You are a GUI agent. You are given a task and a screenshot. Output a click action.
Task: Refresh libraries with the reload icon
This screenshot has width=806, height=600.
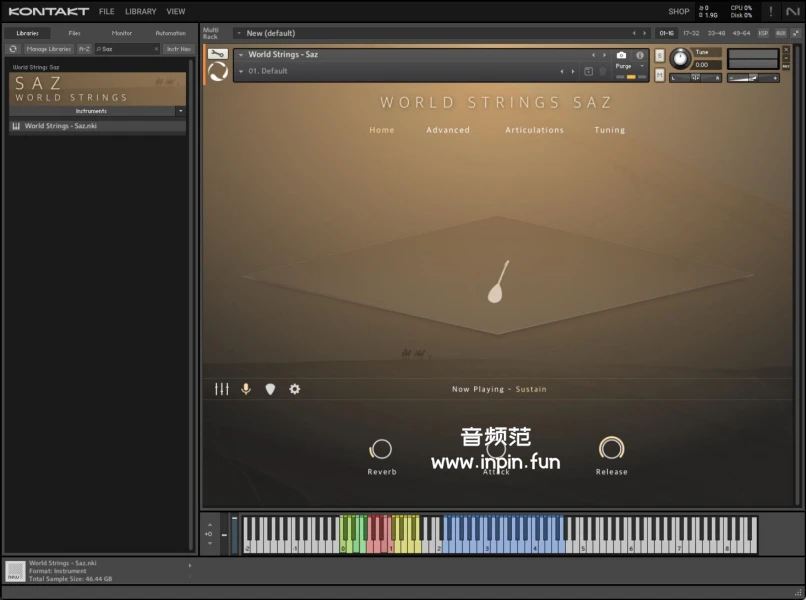click(13, 49)
